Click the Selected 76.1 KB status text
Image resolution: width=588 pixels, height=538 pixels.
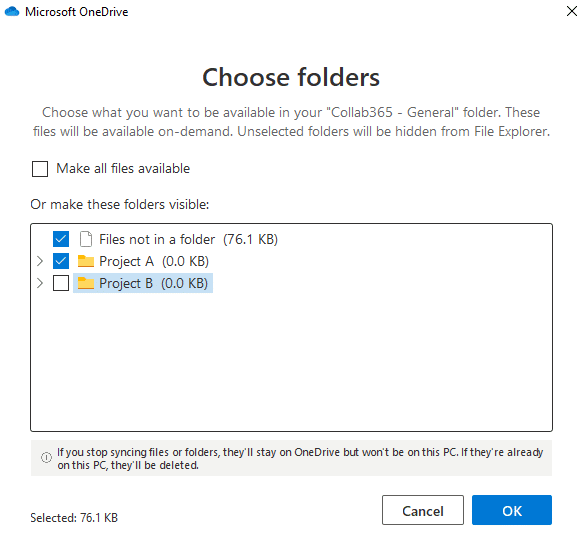point(74,518)
